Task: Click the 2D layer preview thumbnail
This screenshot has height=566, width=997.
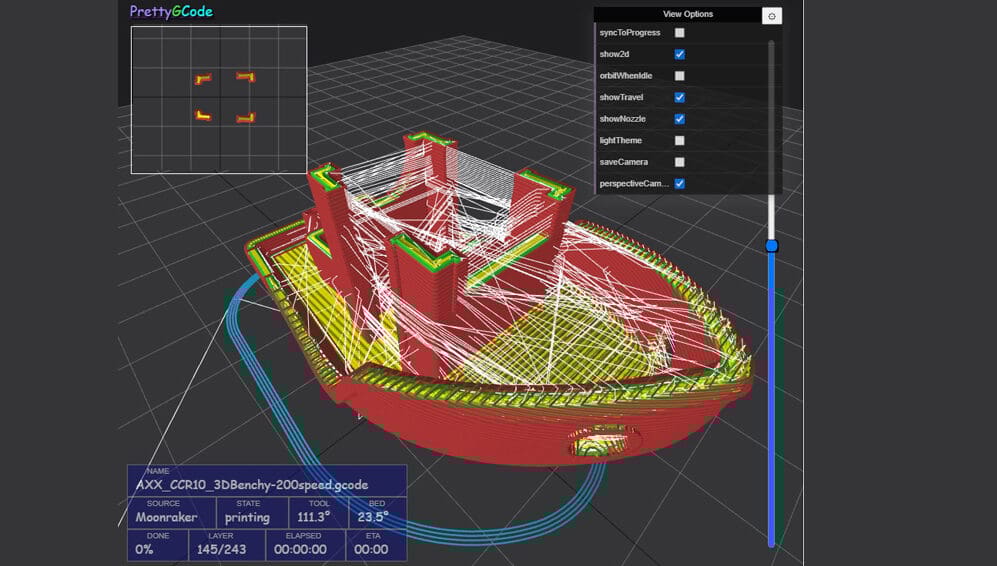Action: pyautogui.click(x=219, y=100)
